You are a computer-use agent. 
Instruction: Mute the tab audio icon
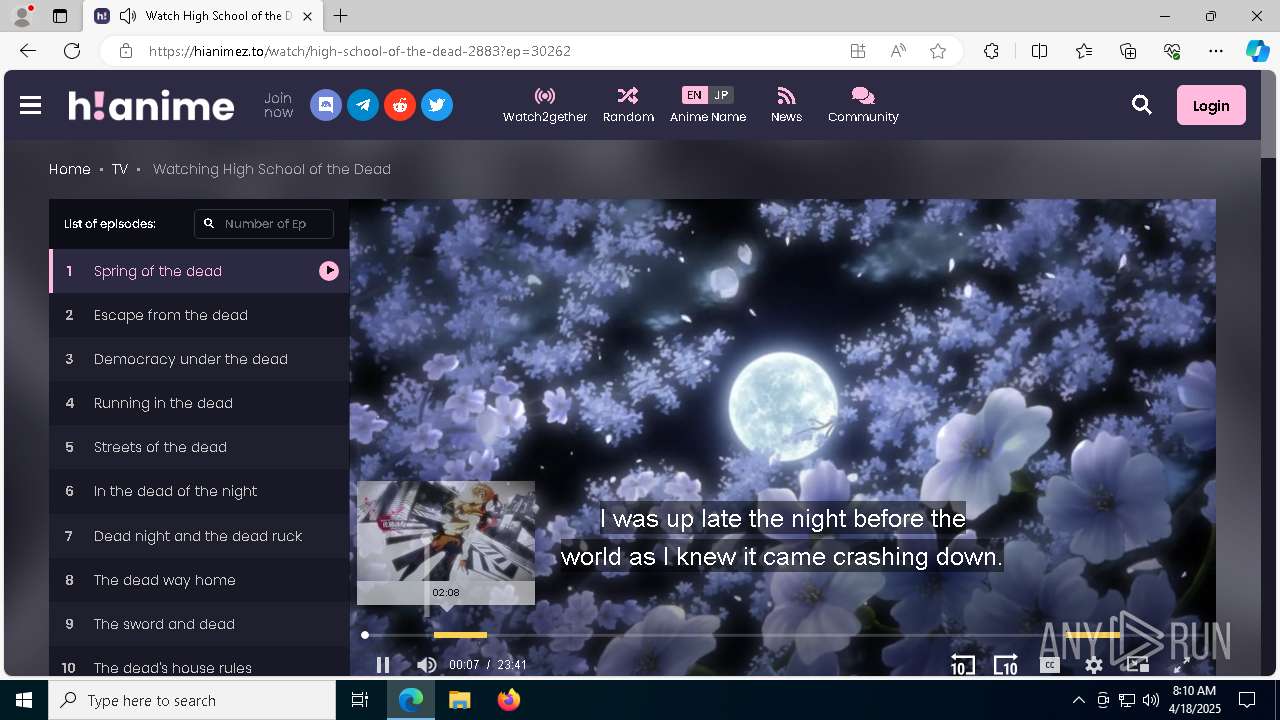coord(128,16)
